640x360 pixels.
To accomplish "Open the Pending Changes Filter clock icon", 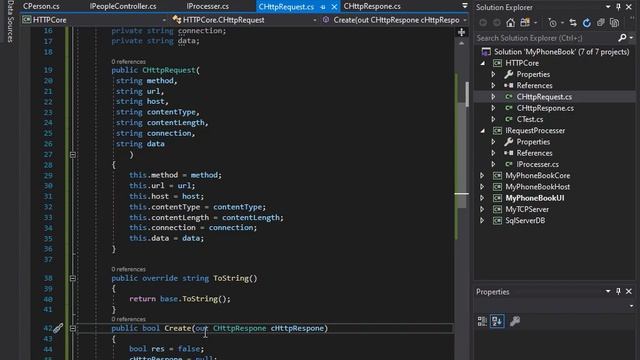I will (x=553, y=23).
